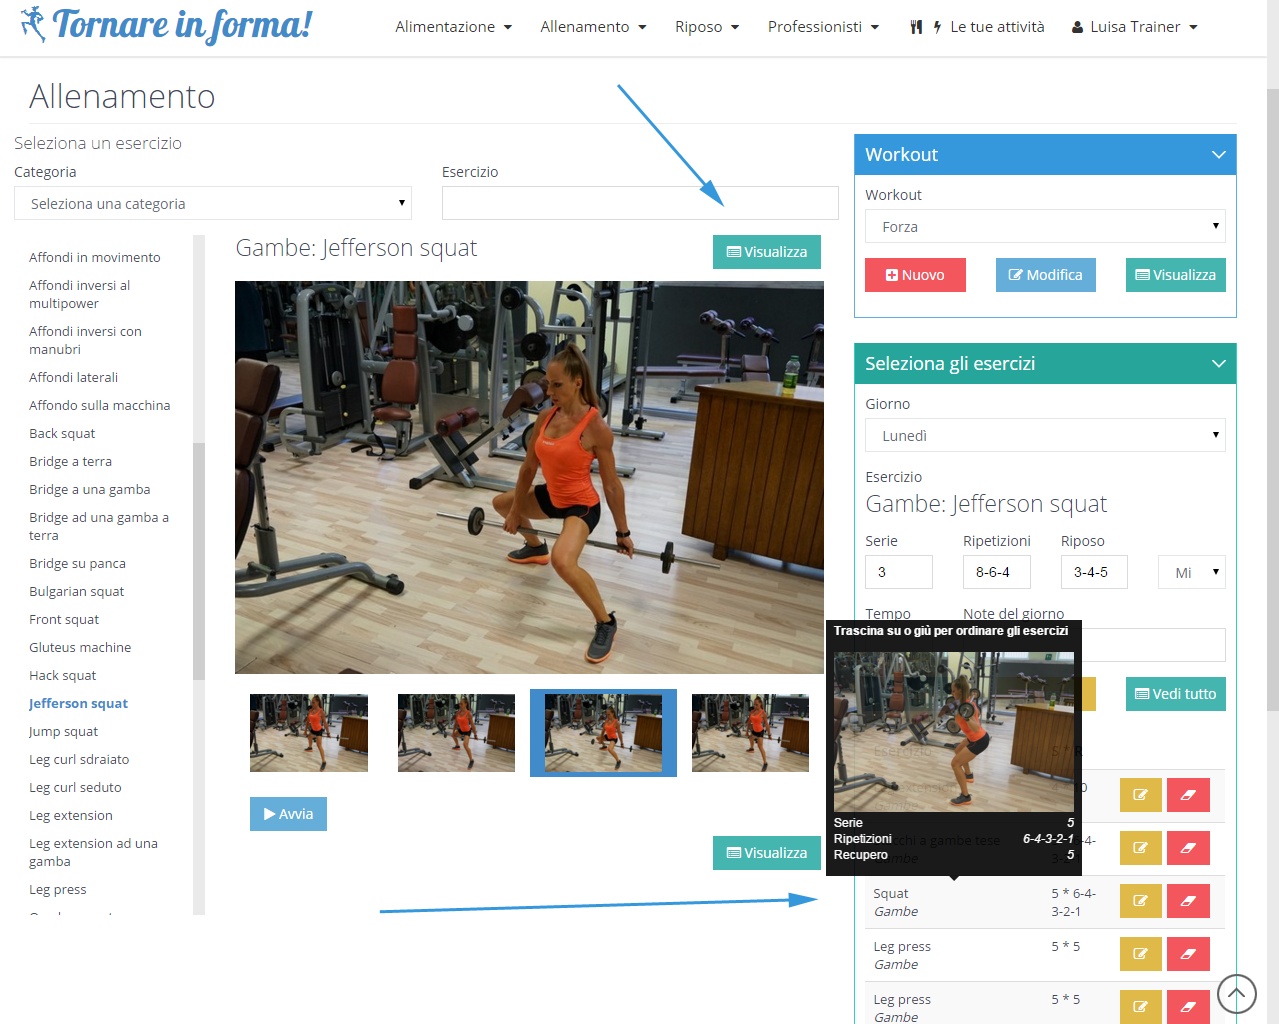
Task: Click the Vedi tutto button
Action: 1175,694
